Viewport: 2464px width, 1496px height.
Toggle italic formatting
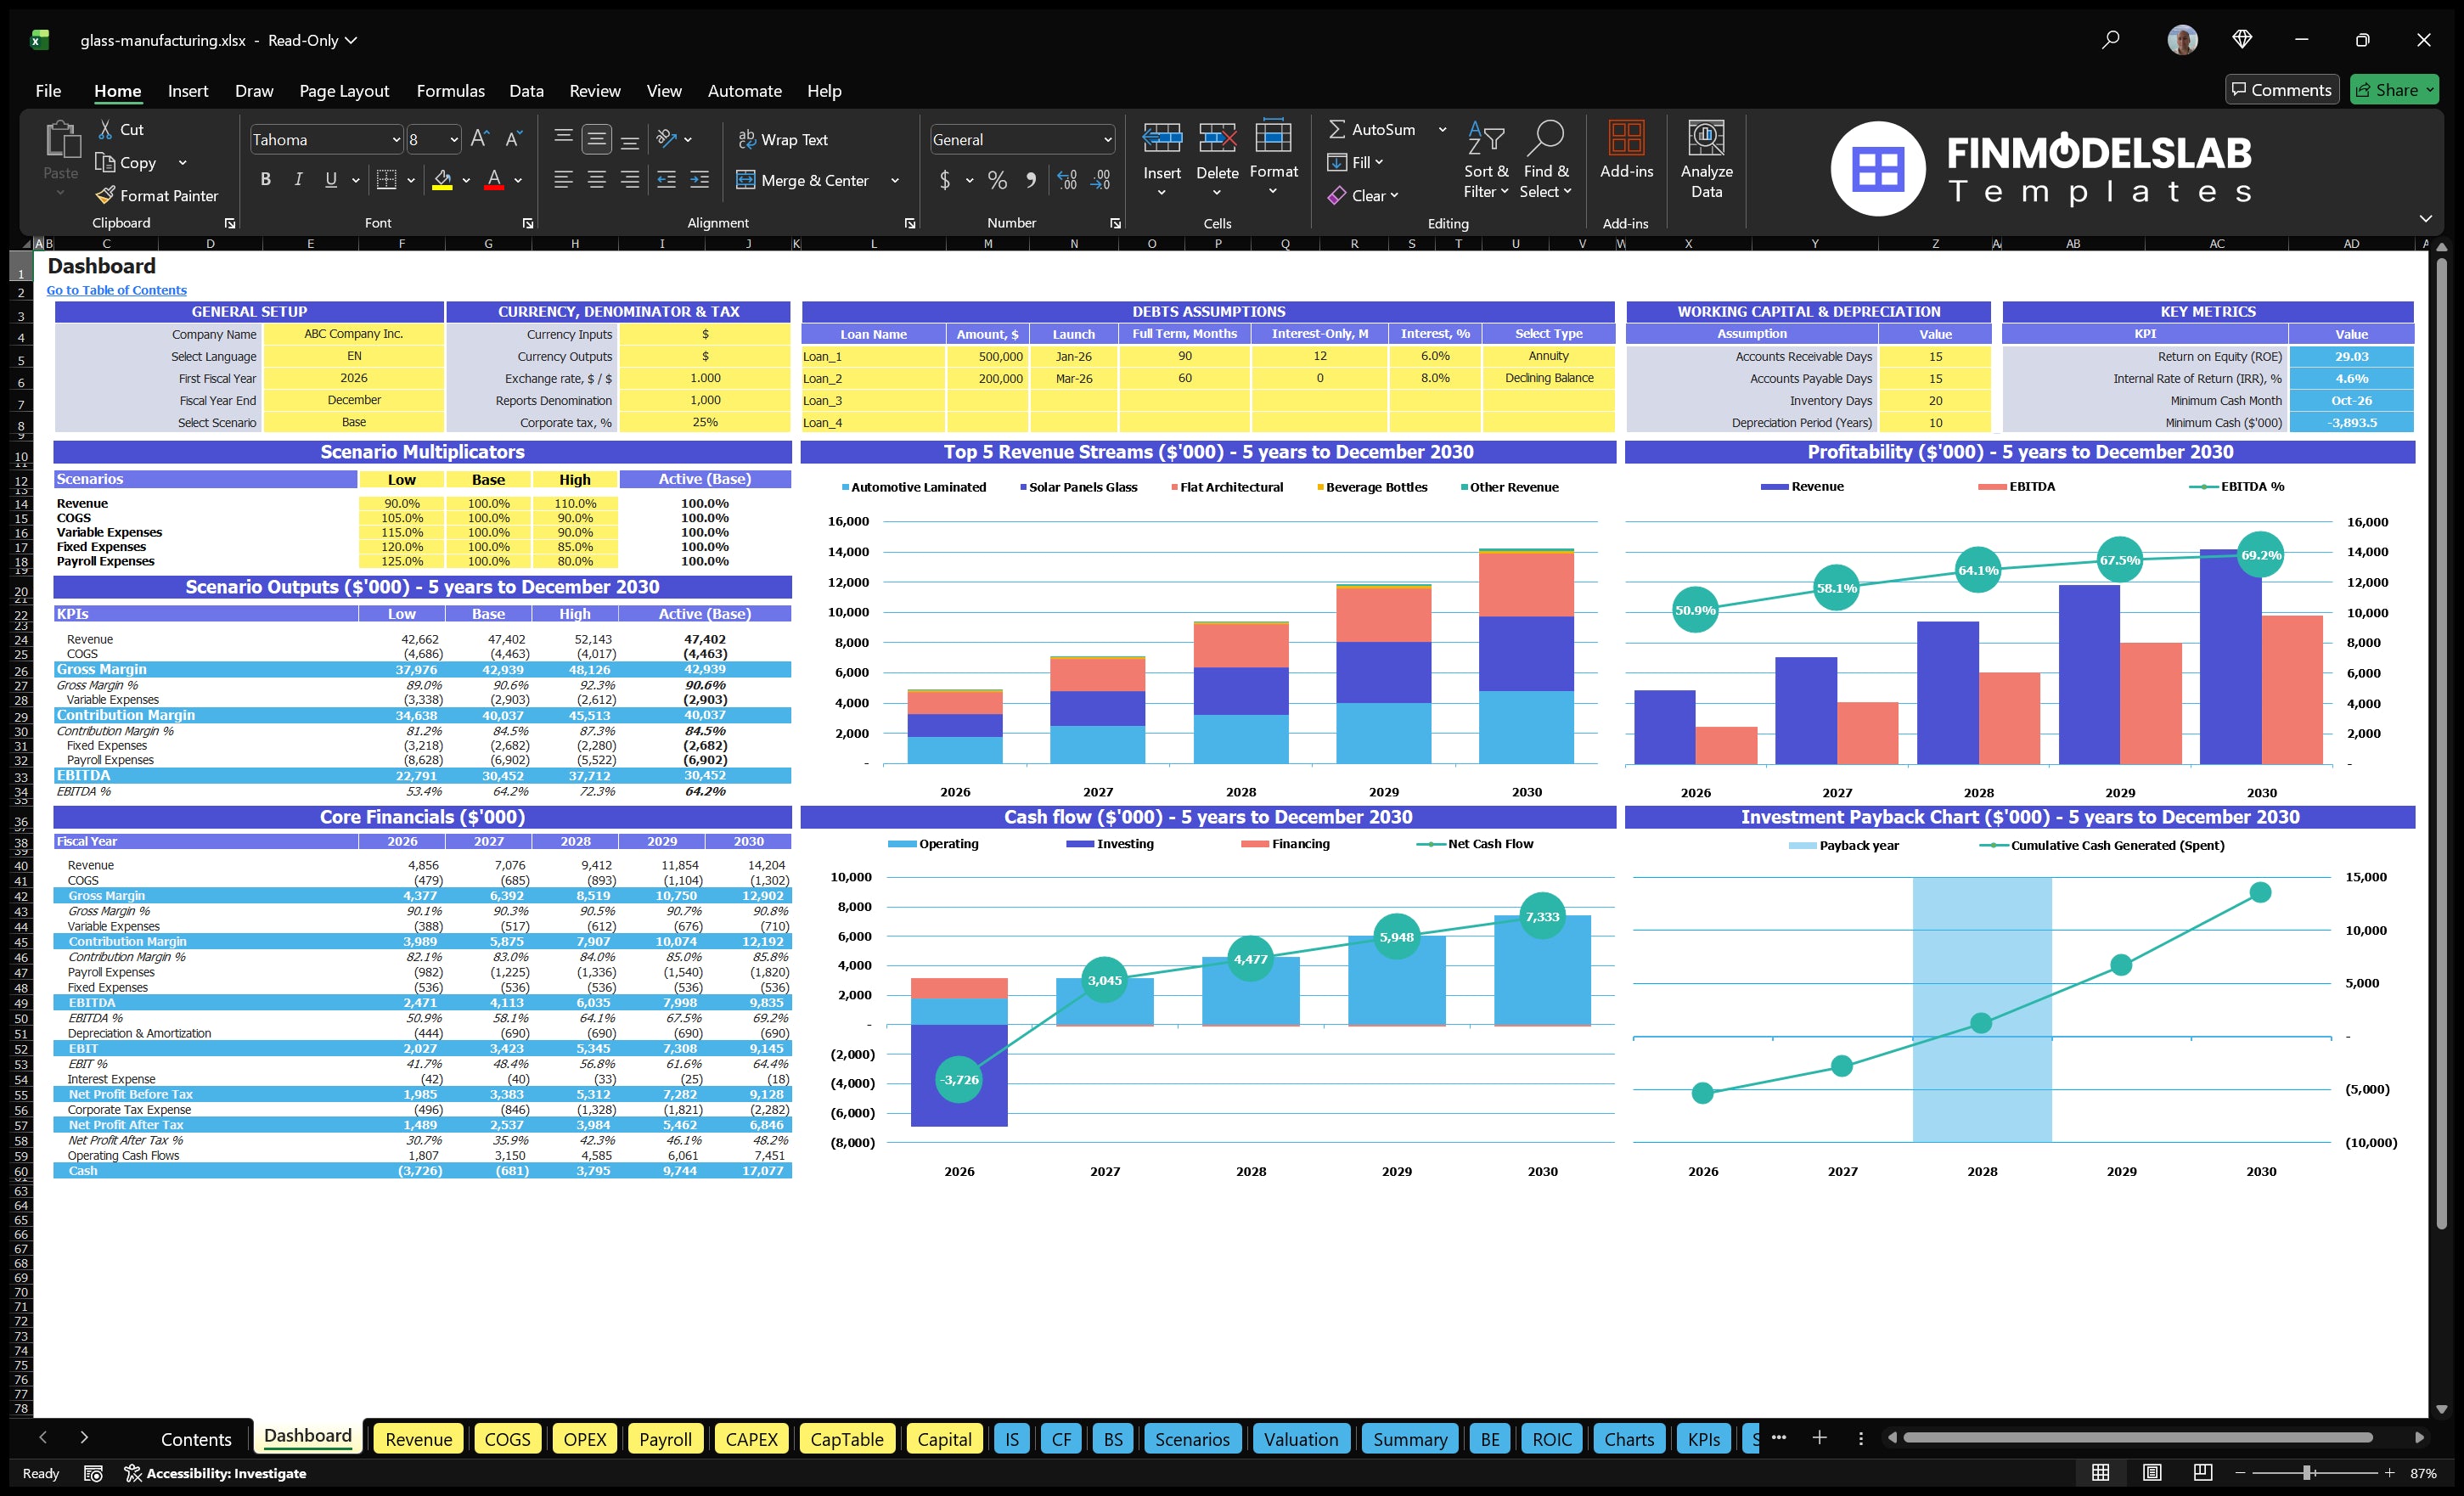(297, 179)
